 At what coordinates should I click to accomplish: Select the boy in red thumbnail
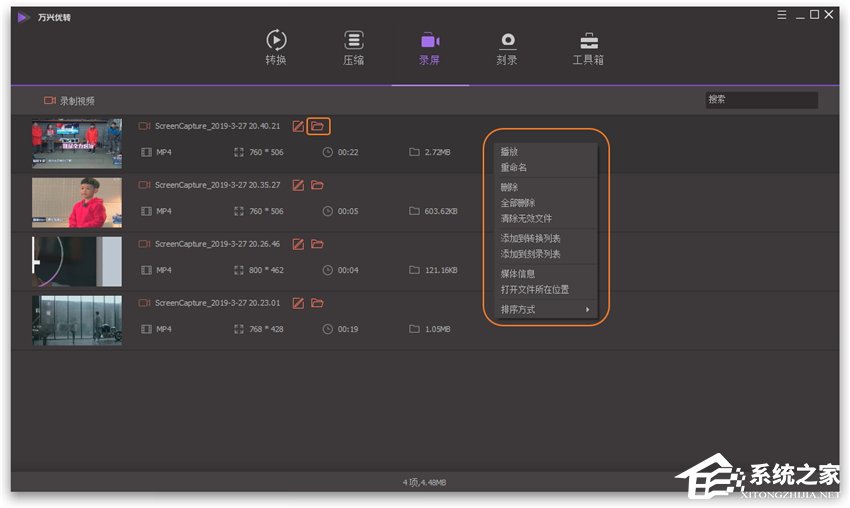[x=77, y=203]
